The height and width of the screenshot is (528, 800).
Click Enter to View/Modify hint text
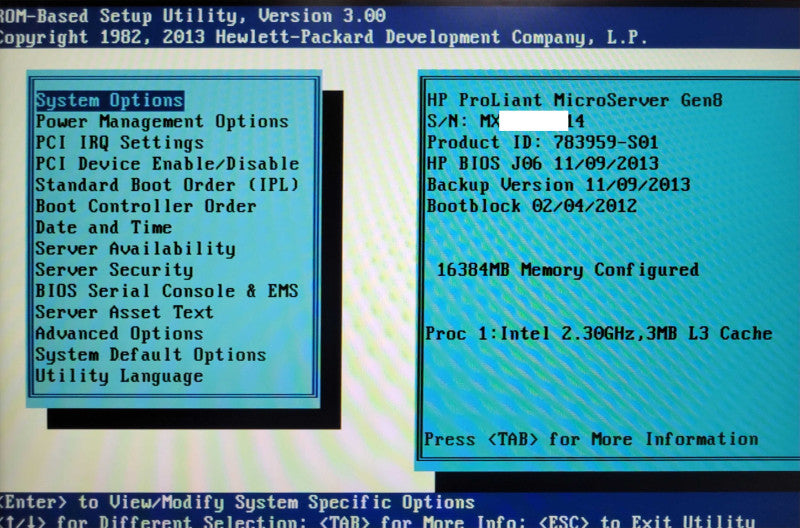(x=237, y=502)
